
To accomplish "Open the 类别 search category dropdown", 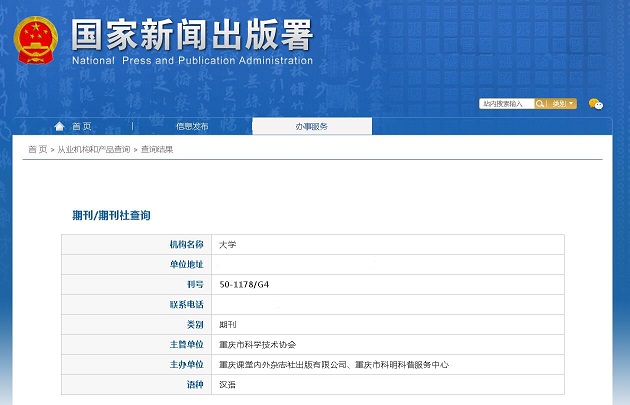I will 562,103.
